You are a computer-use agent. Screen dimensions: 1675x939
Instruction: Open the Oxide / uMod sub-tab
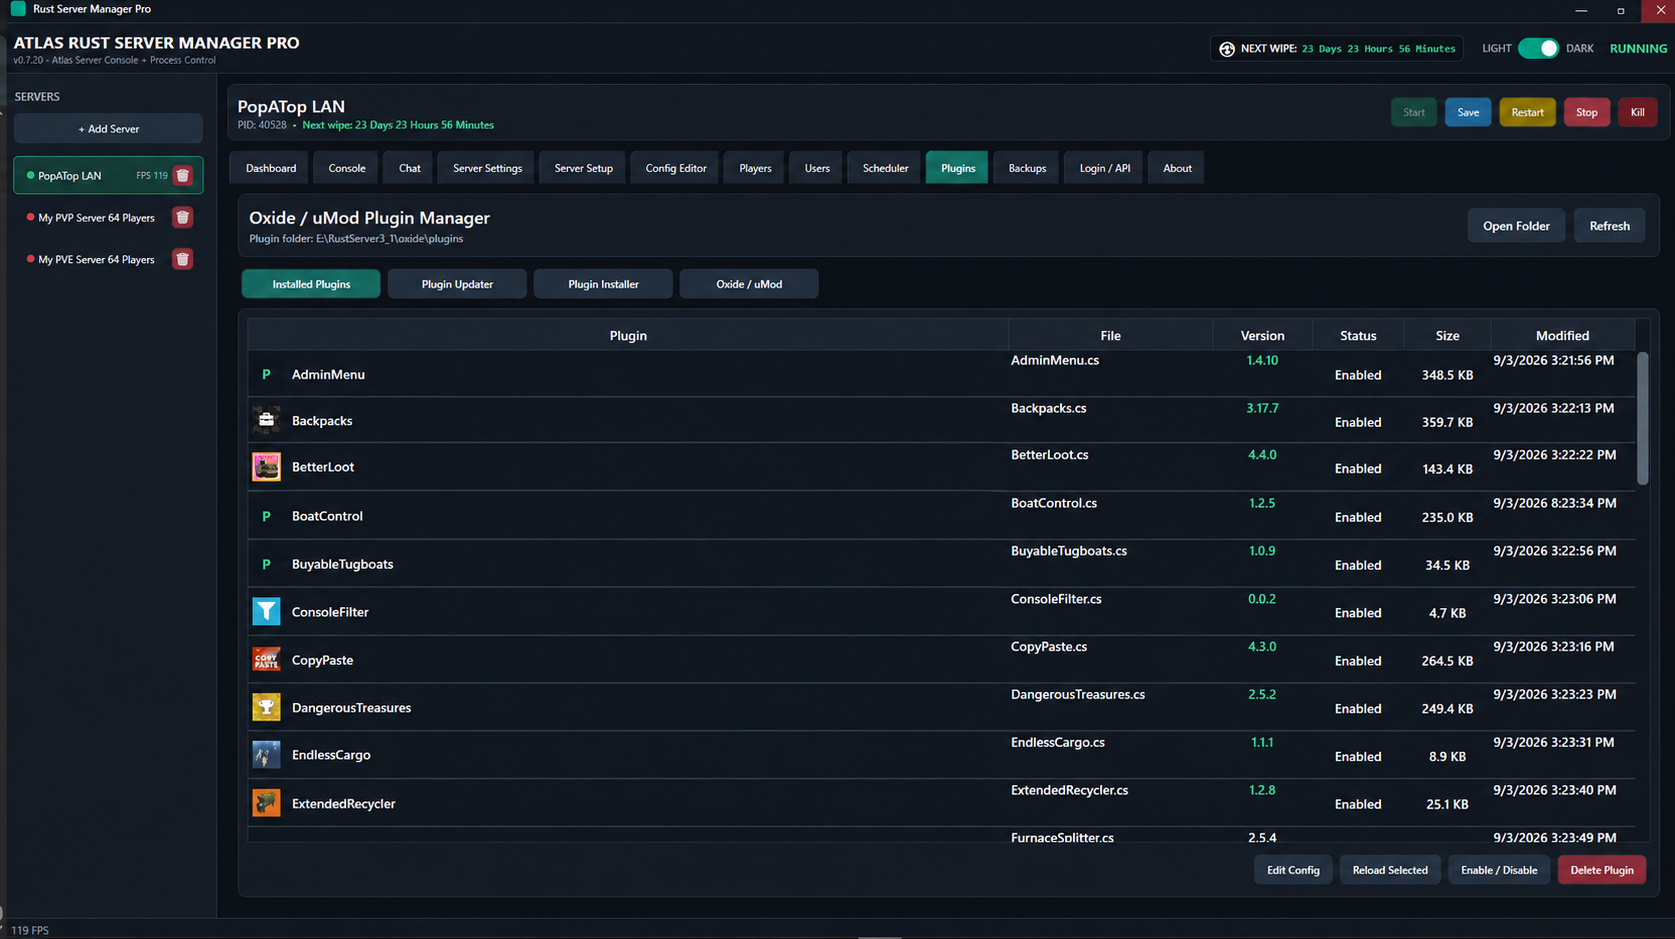(x=749, y=284)
